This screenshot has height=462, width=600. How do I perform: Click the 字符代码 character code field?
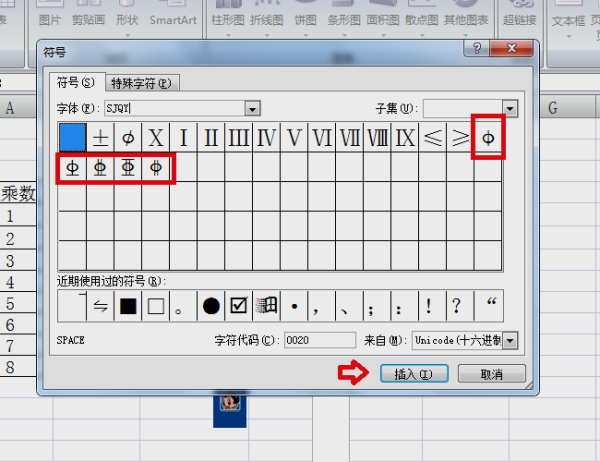pos(320,340)
